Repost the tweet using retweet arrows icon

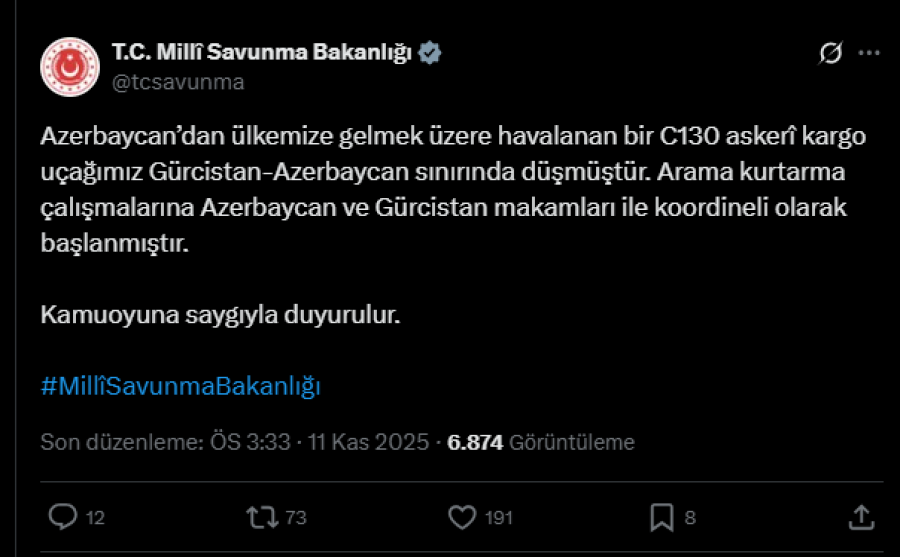[260, 517]
